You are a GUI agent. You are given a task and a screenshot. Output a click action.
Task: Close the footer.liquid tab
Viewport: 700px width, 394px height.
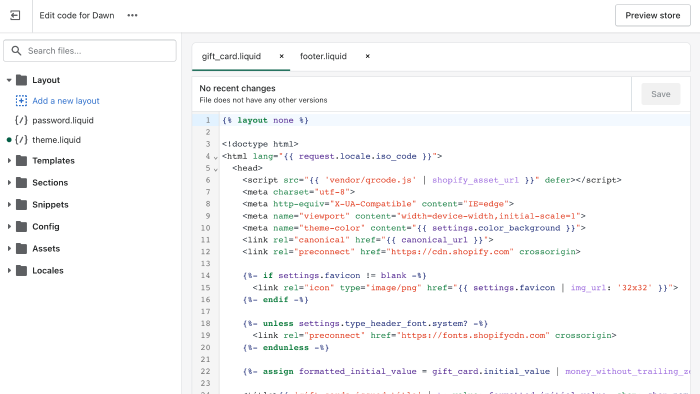pos(367,56)
